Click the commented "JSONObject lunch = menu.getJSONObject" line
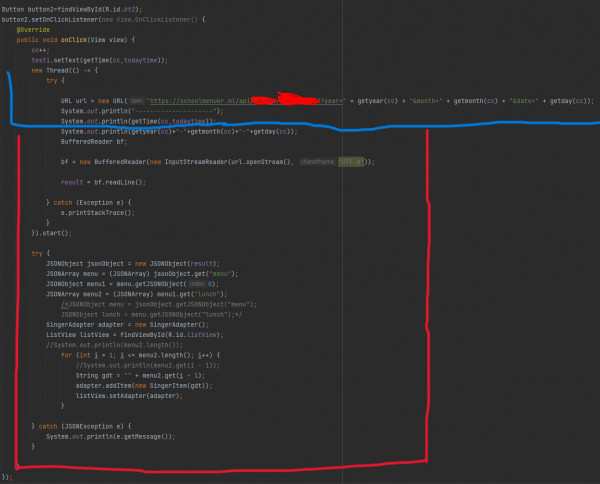 (151, 315)
